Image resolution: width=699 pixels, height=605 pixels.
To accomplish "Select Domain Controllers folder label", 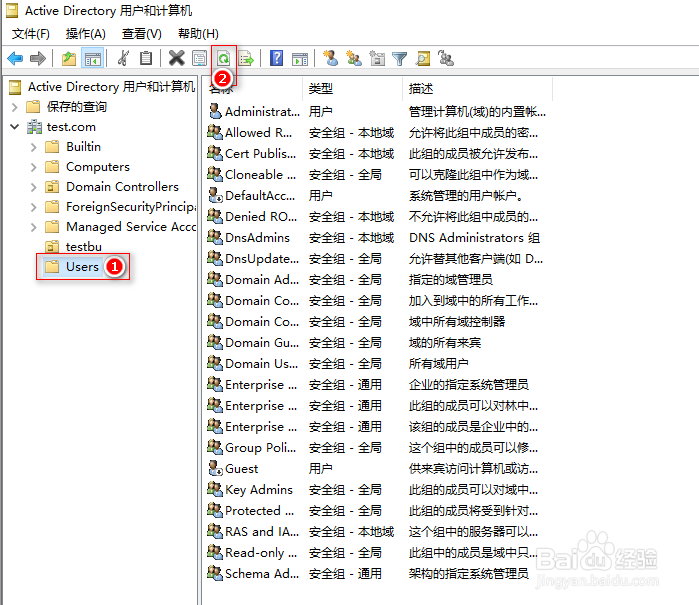I will pos(122,187).
